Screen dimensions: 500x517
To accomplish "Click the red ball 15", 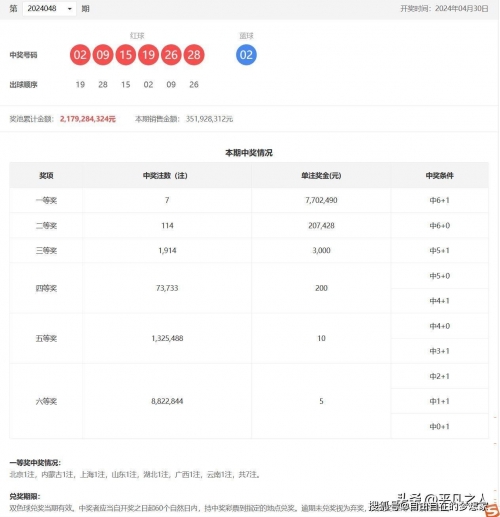I will pyautogui.click(x=126, y=55).
